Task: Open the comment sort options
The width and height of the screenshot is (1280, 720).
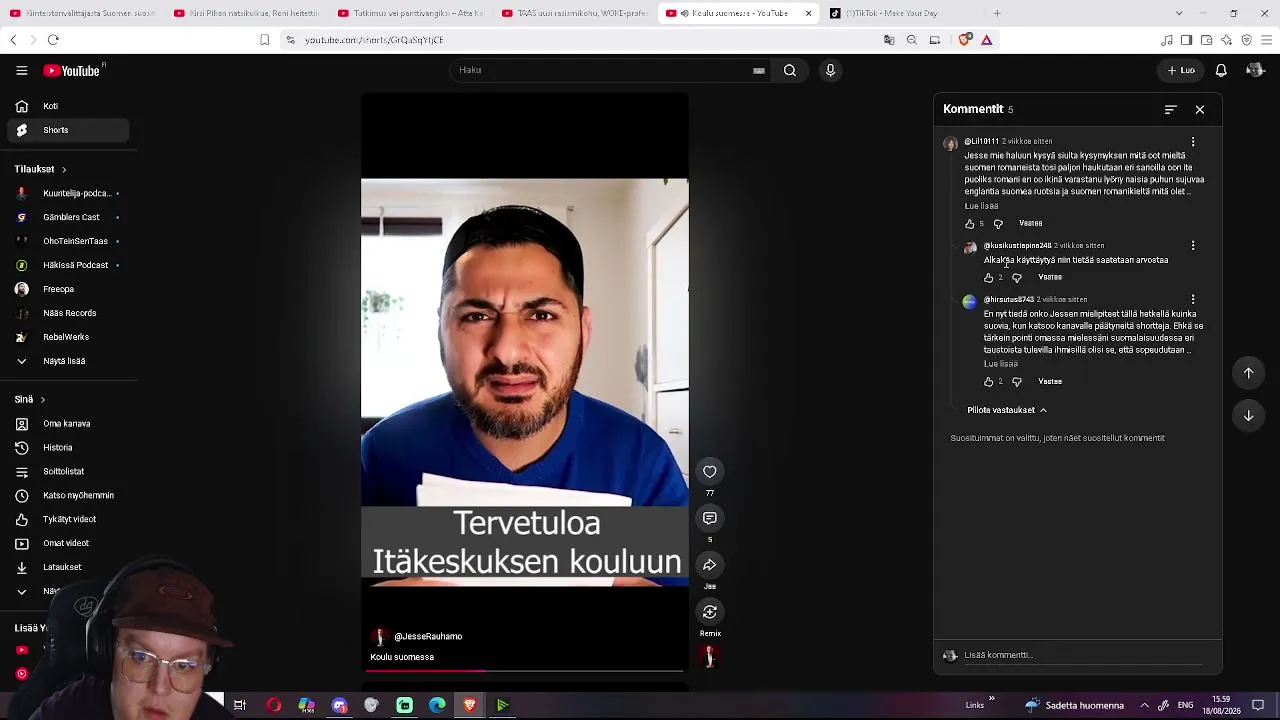Action: (1171, 110)
